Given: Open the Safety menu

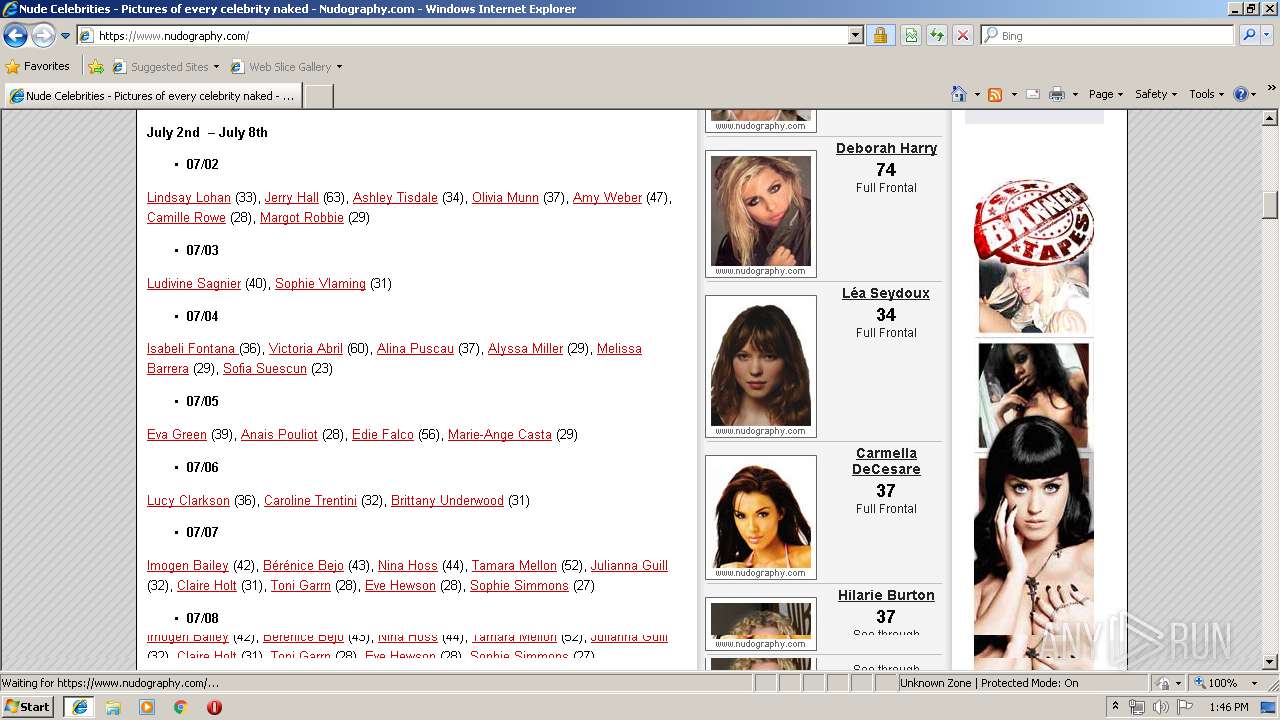Looking at the screenshot, I should 1155,94.
